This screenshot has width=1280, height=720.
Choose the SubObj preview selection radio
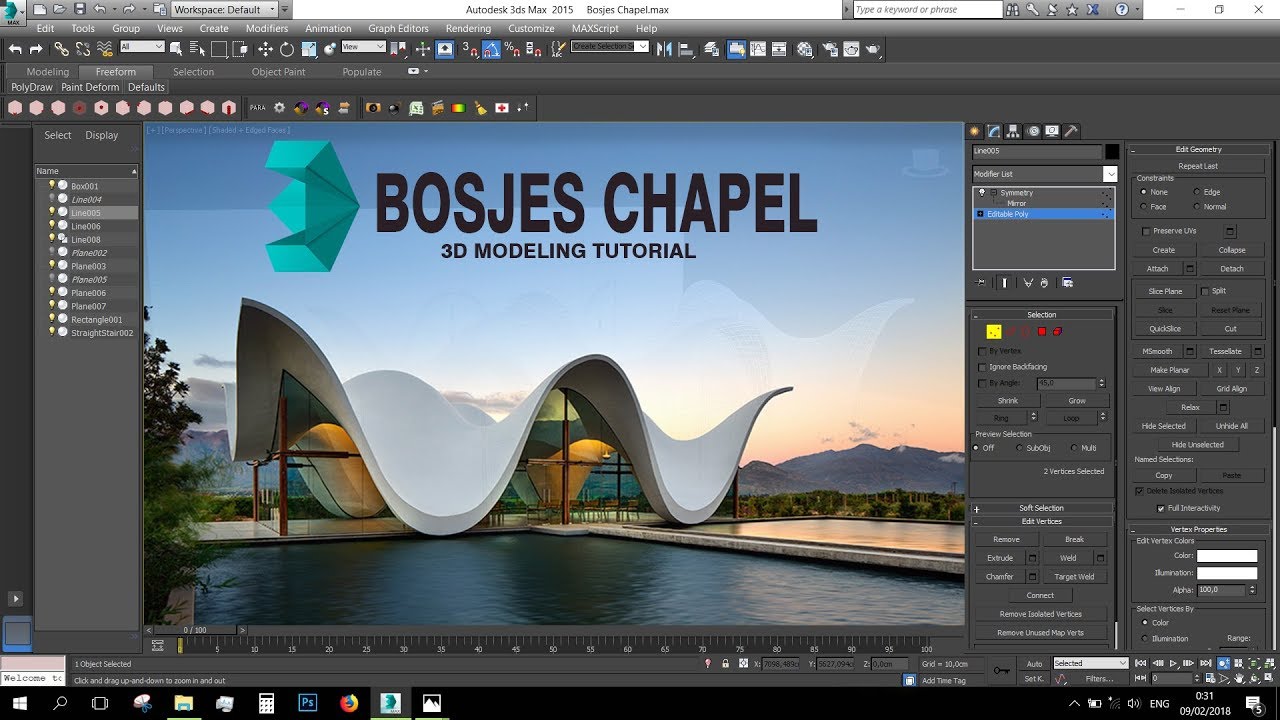coord(1019,448)
